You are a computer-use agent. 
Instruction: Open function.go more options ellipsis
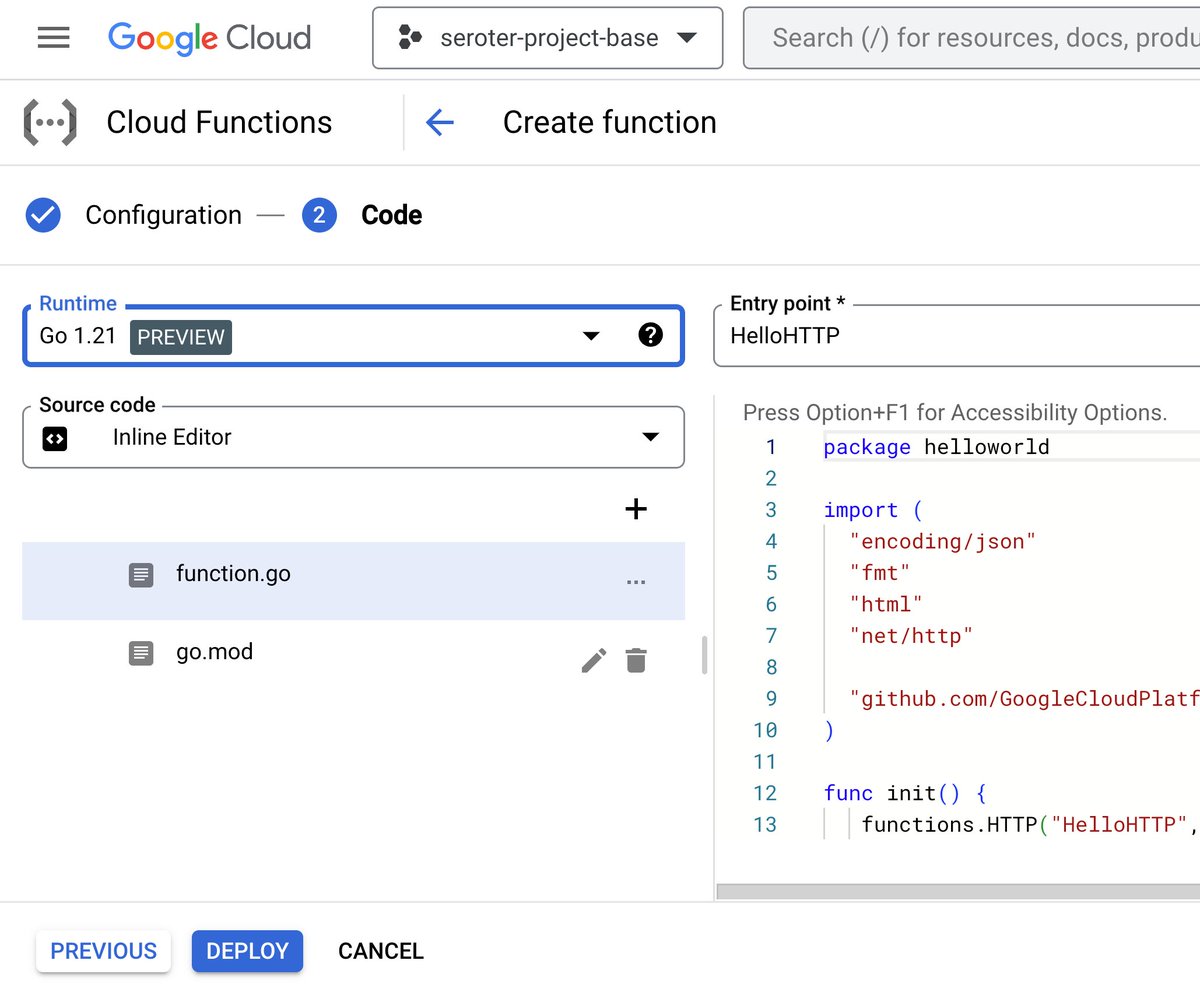tap(636, 581)
